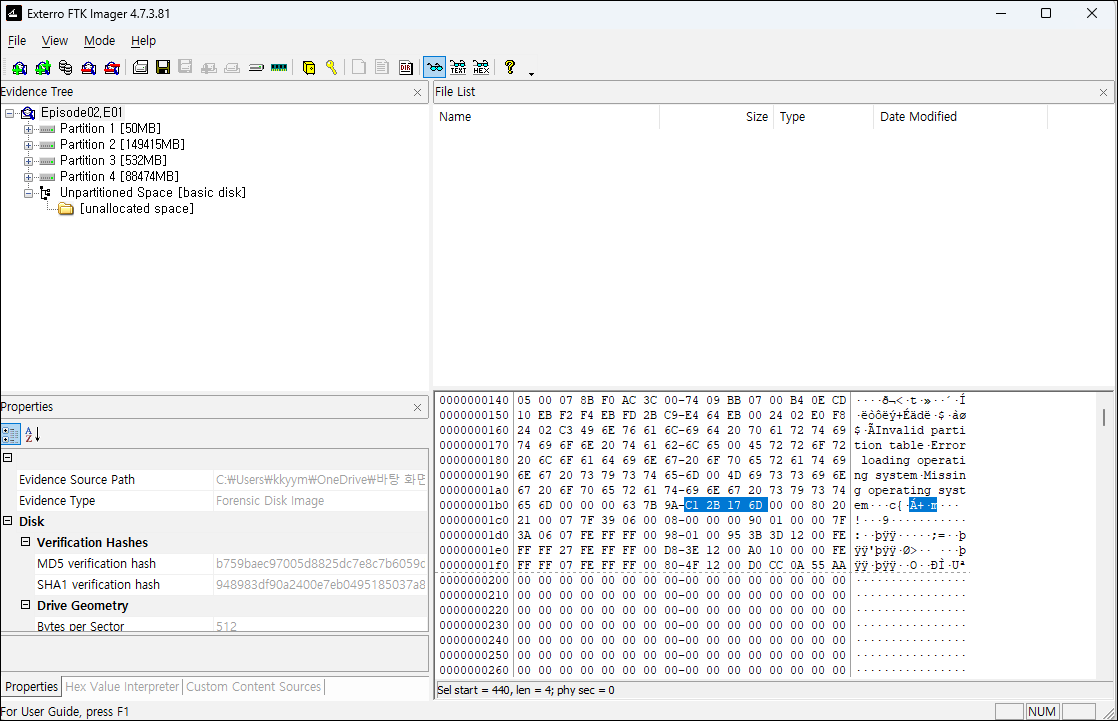Select the [unallocated space] tree item
The height and width of the screenshot is (721, 1118).
136,209
